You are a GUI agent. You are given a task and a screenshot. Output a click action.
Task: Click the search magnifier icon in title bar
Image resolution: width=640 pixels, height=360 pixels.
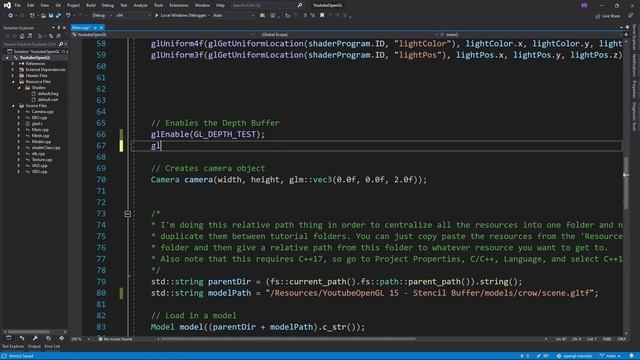(300, 5)
